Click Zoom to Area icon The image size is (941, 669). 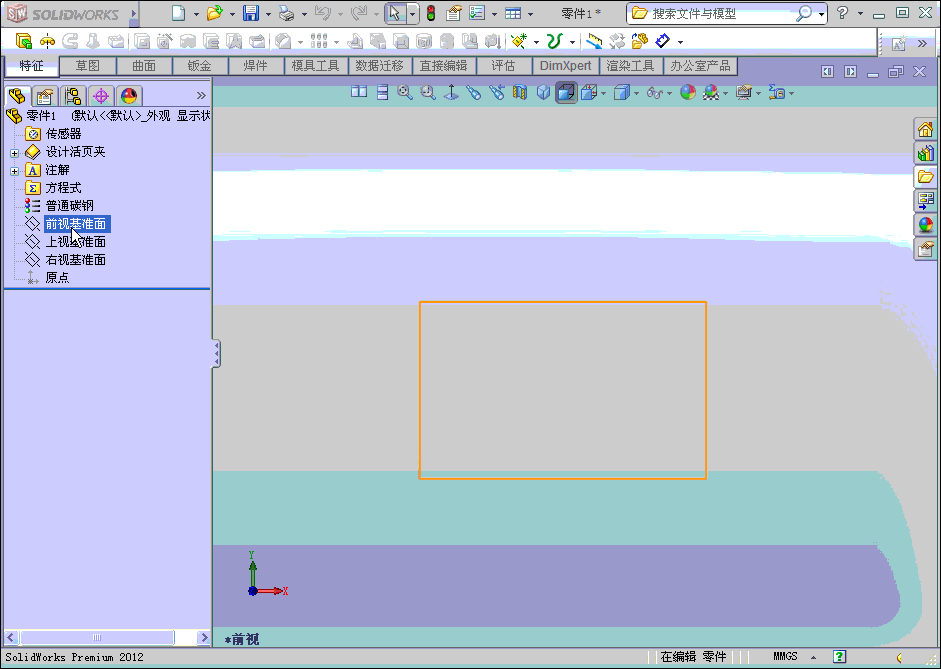click(428, 92)
